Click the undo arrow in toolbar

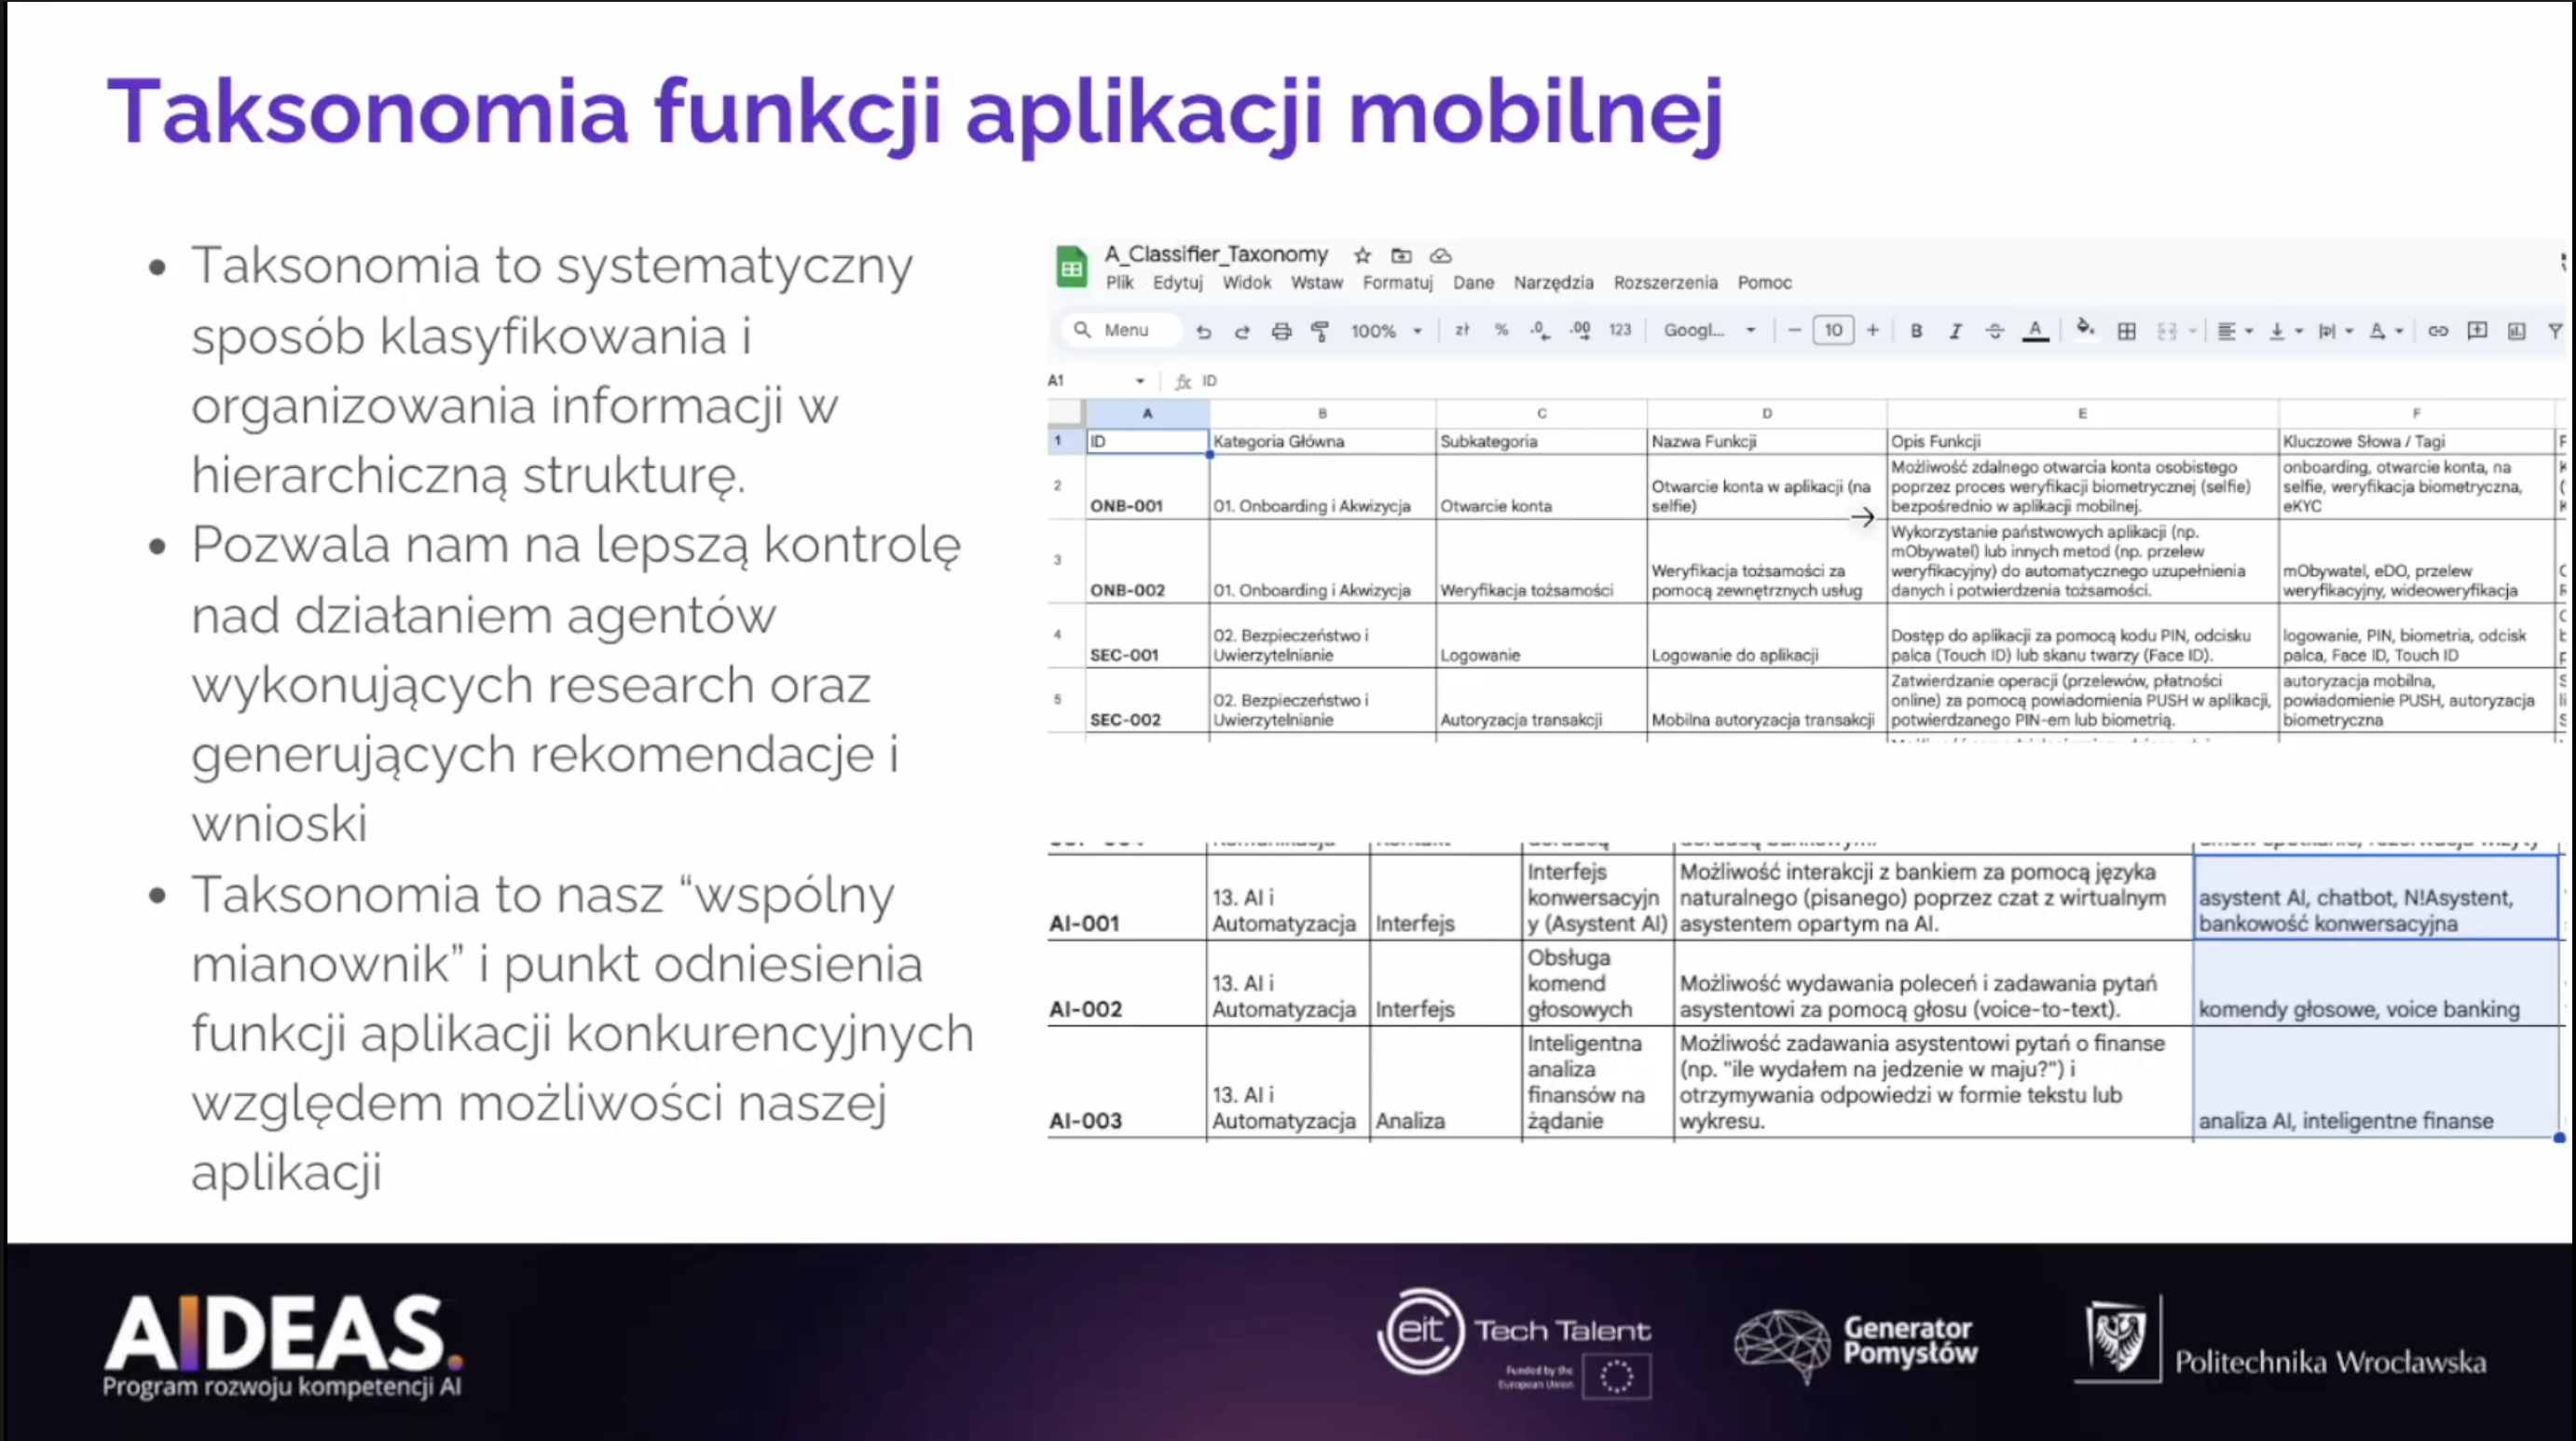pos(1203,331)
